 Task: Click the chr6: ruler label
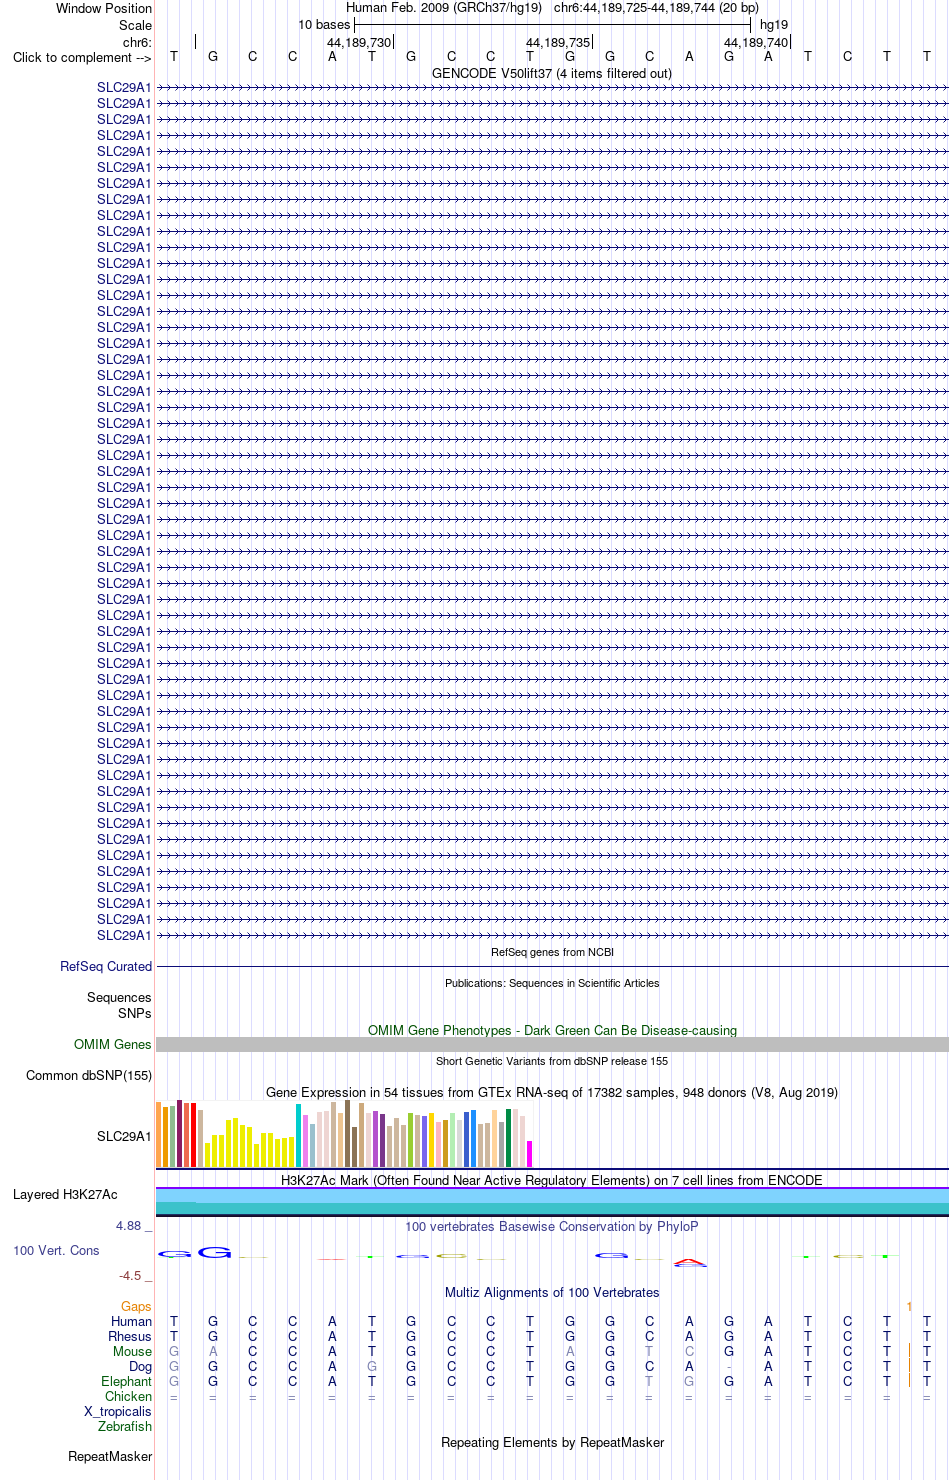click(137, 42)
